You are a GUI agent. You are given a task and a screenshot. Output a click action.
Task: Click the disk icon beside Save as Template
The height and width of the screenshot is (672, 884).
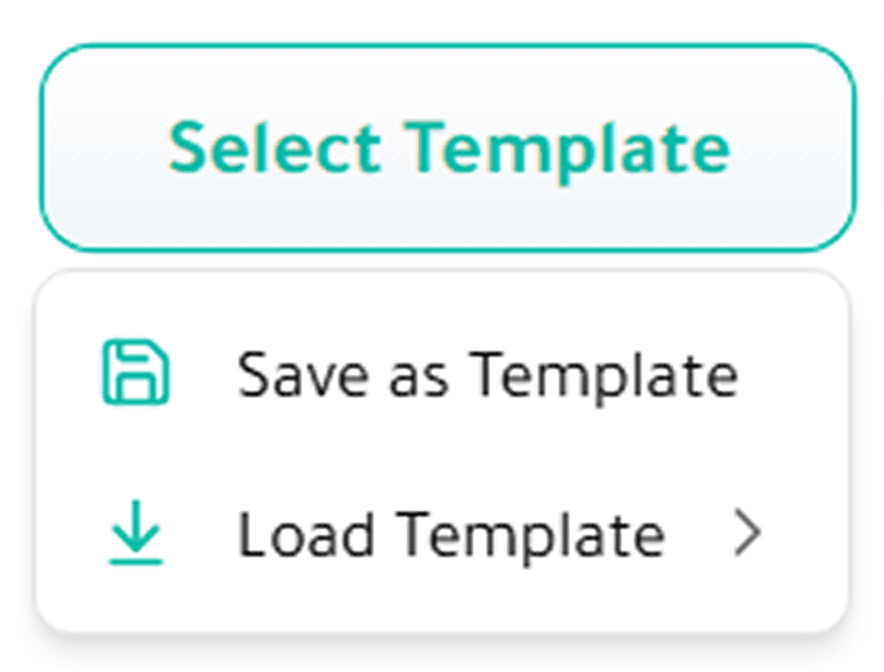coord(136,375)
